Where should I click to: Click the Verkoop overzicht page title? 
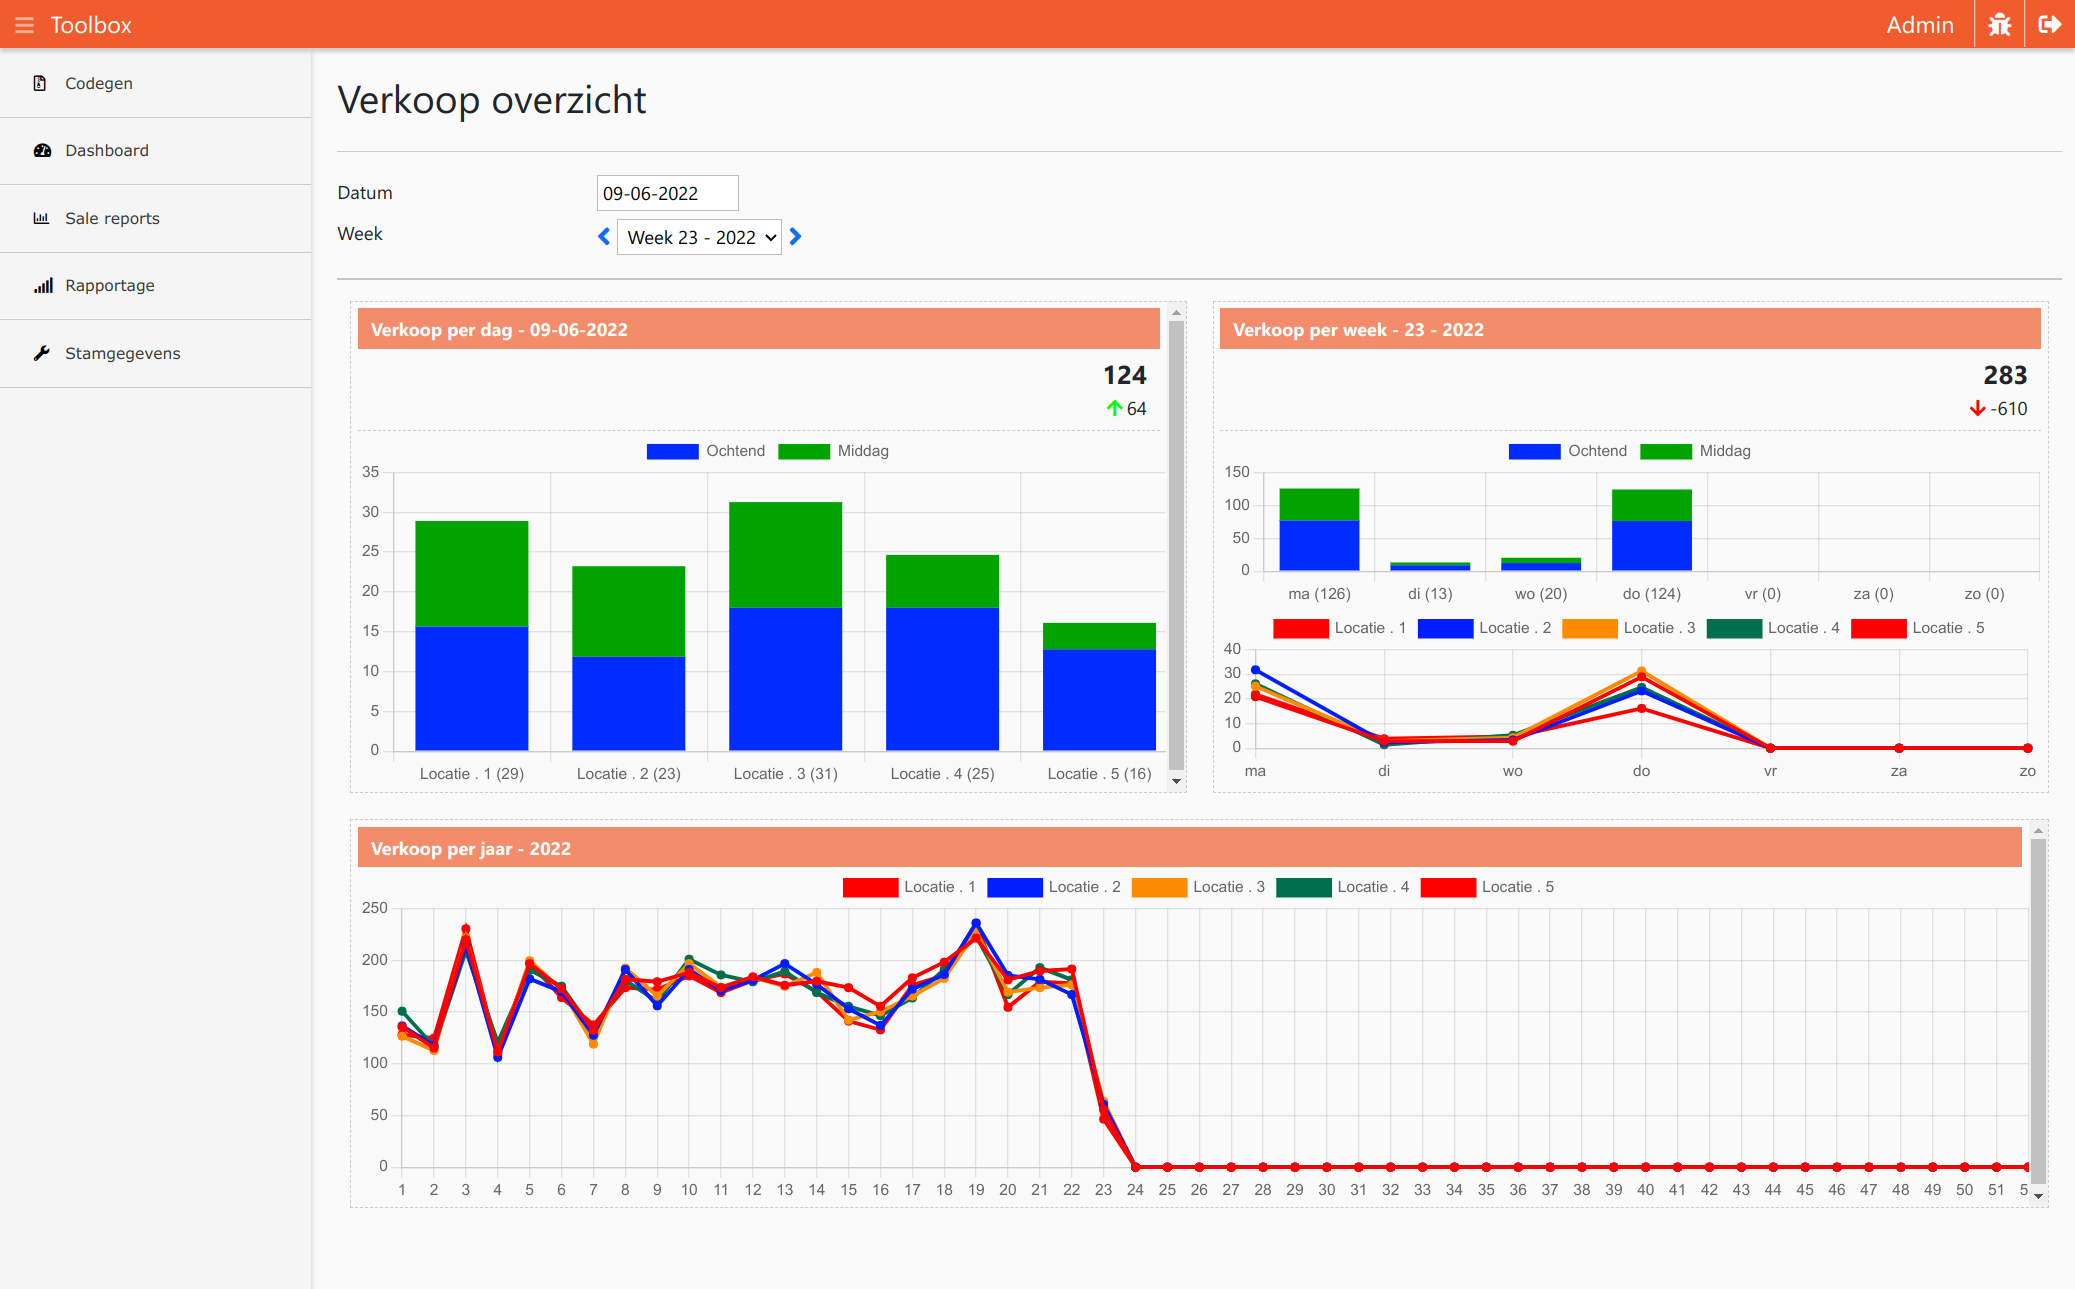pos(492,100)
